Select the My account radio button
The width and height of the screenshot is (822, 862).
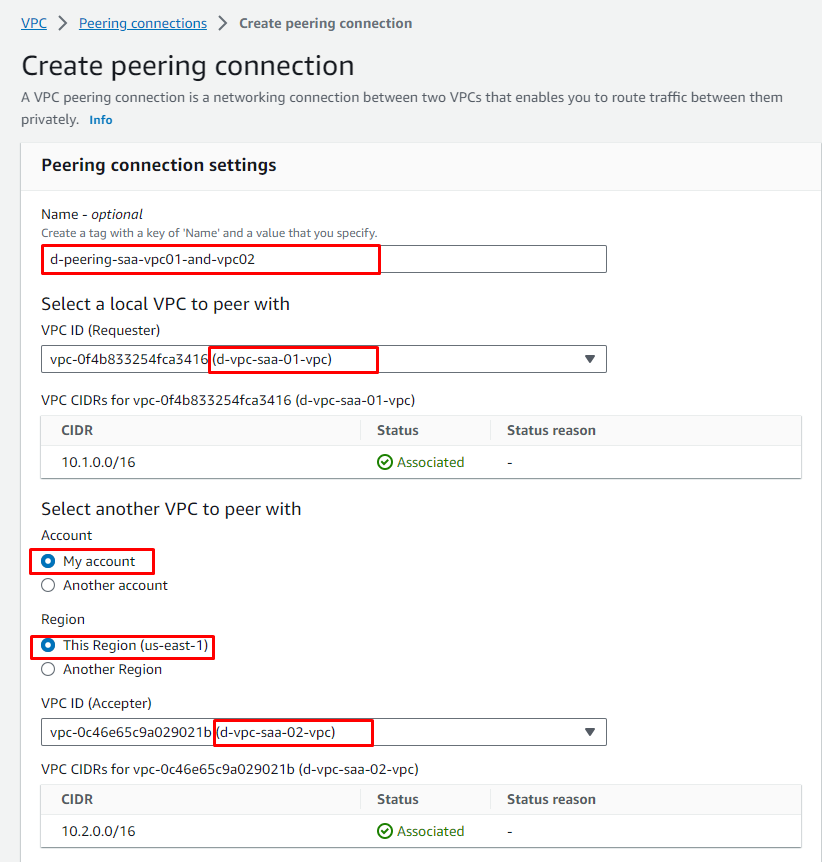[48, 562]
